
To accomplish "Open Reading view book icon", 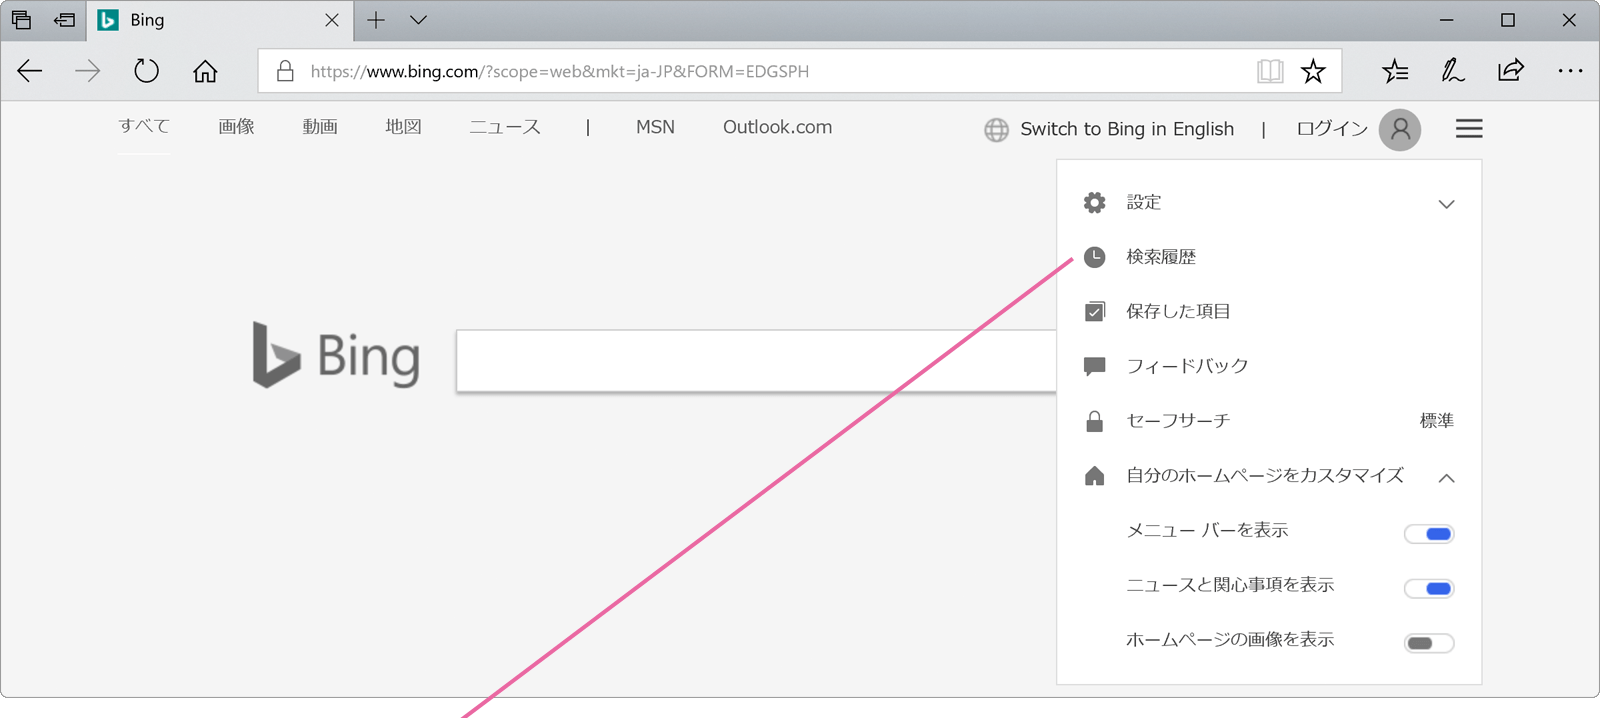I will 1270,71.
